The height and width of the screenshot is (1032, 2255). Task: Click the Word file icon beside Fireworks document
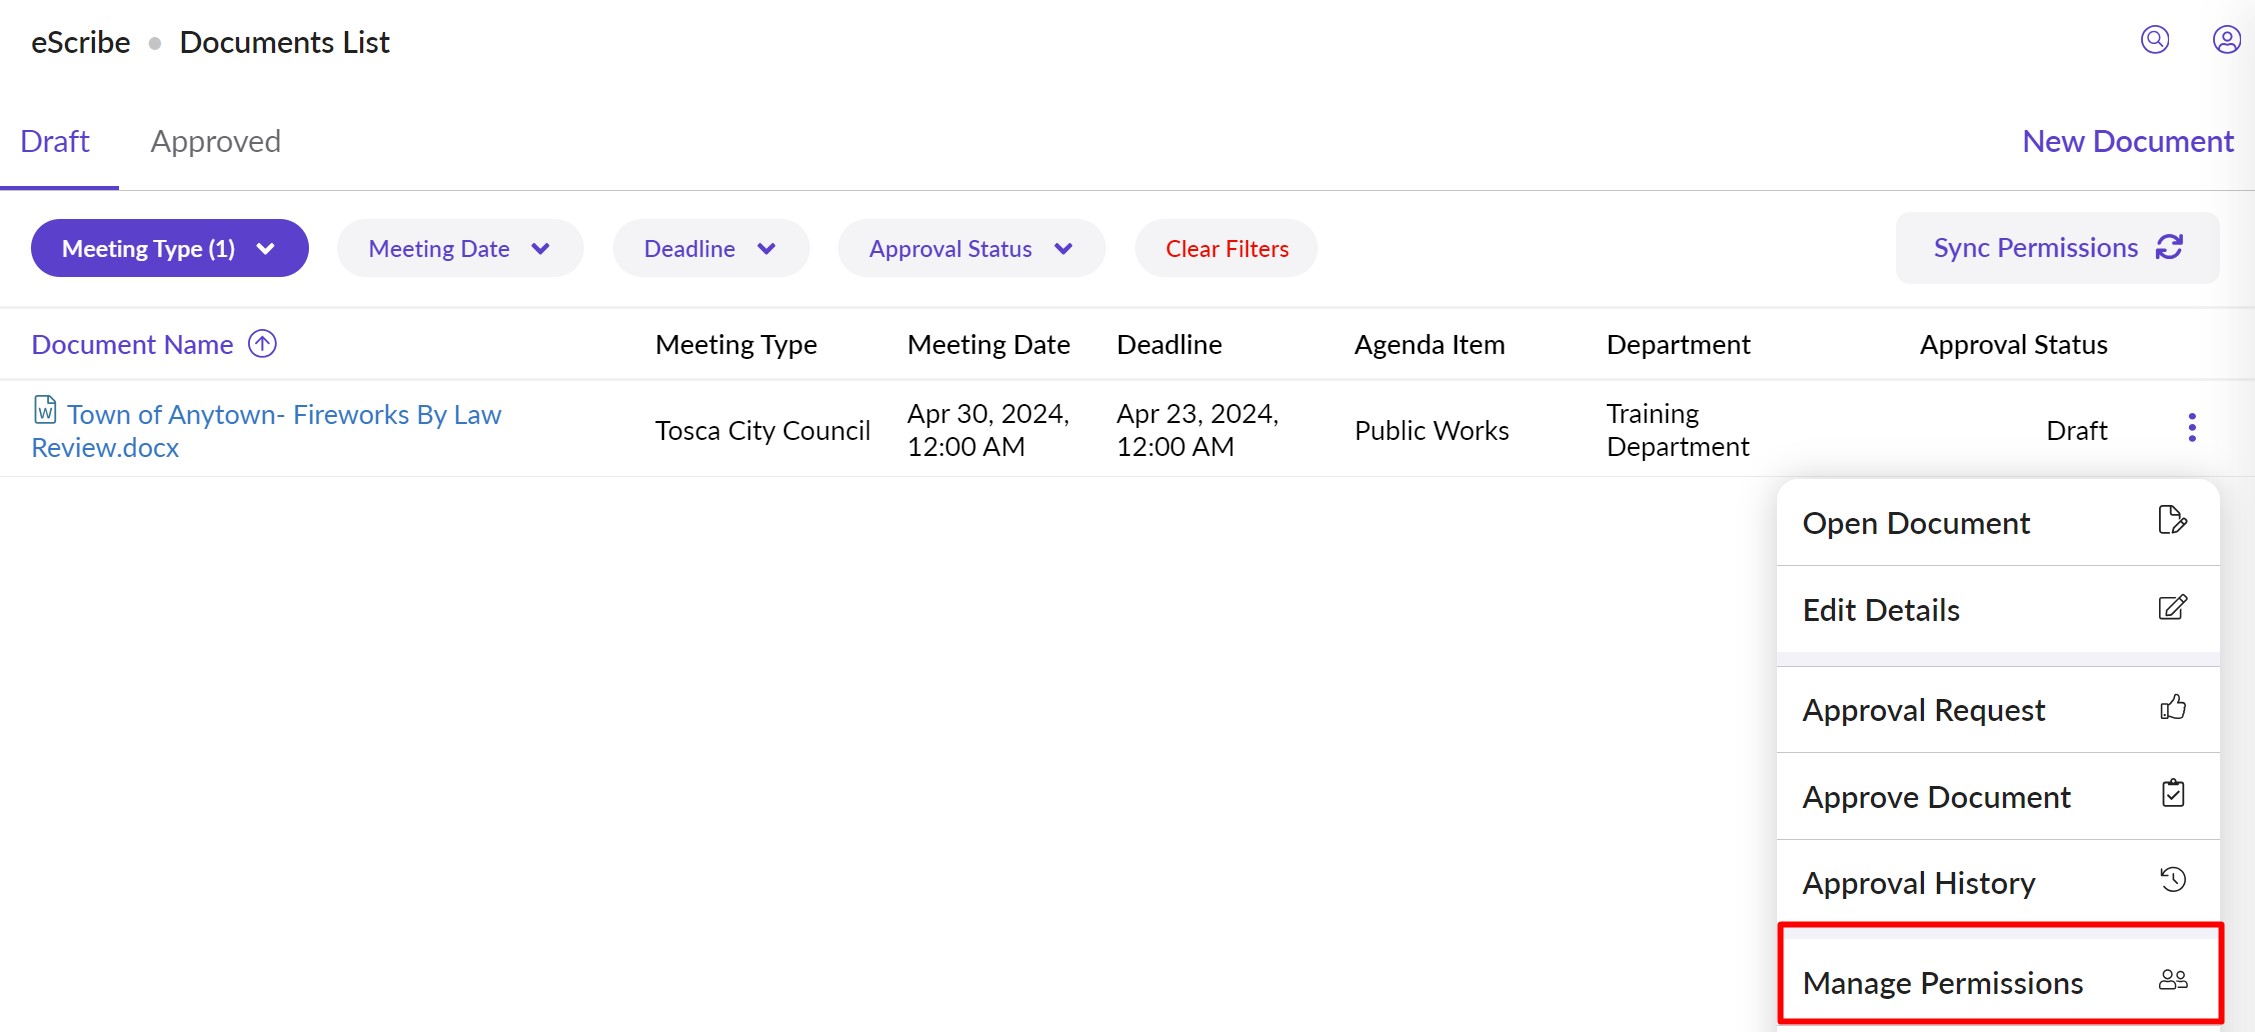click(x=45, y=410)
